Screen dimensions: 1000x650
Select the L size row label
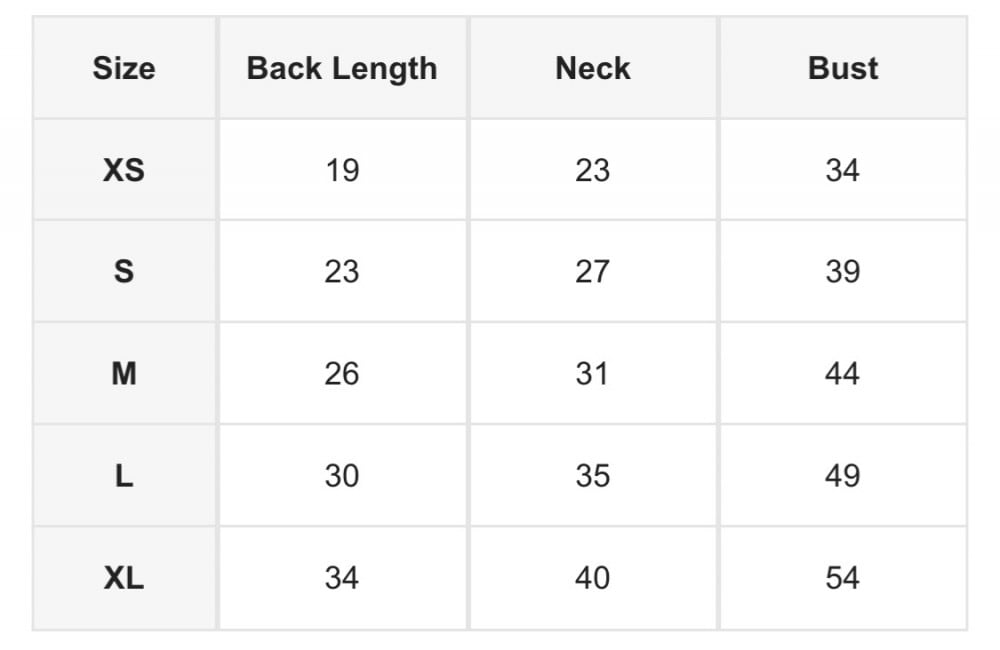coord(124,476)
